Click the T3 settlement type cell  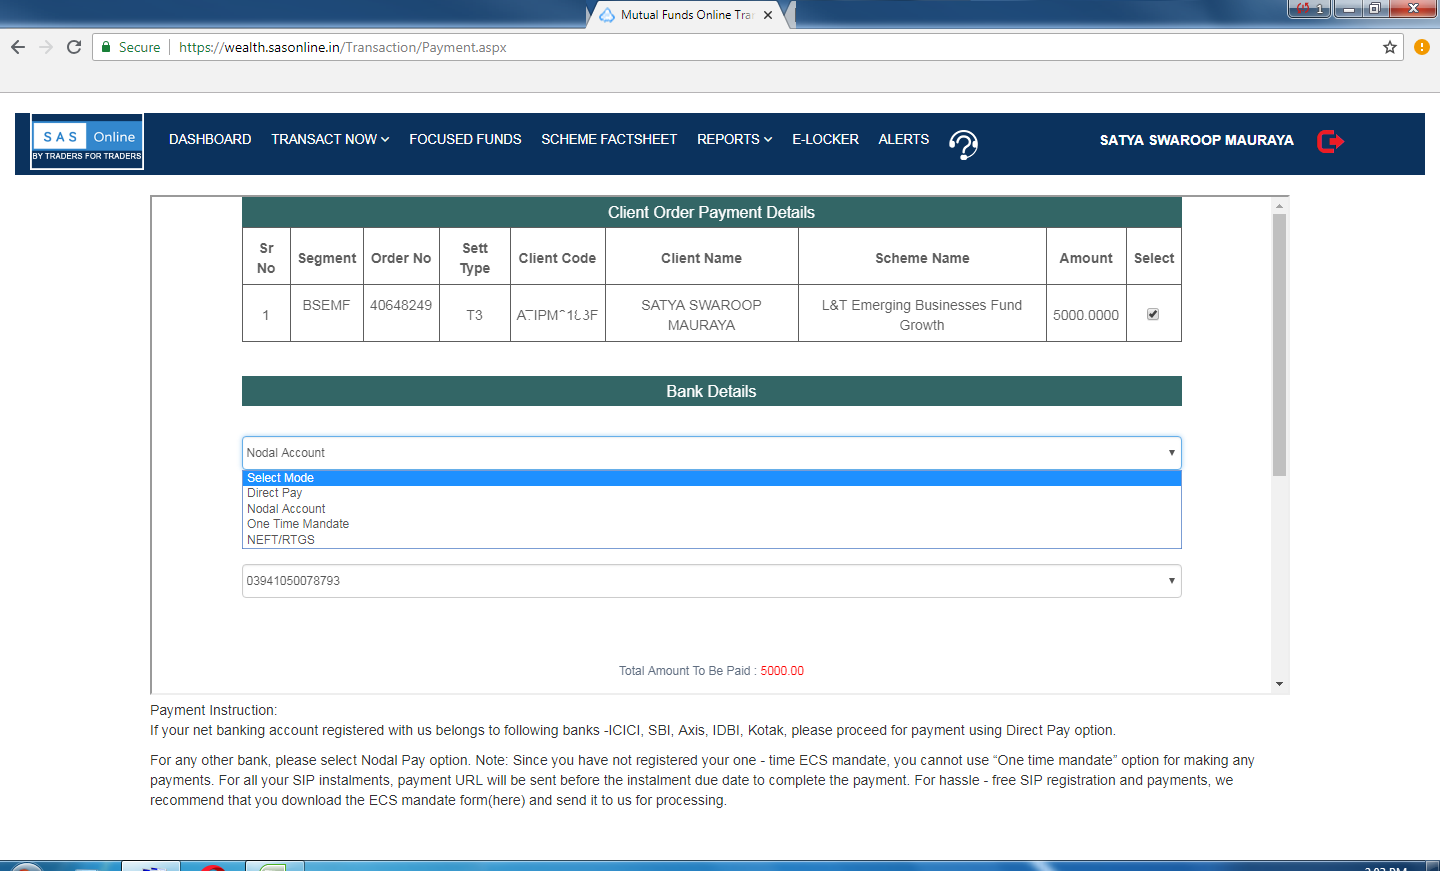(475, 314)
